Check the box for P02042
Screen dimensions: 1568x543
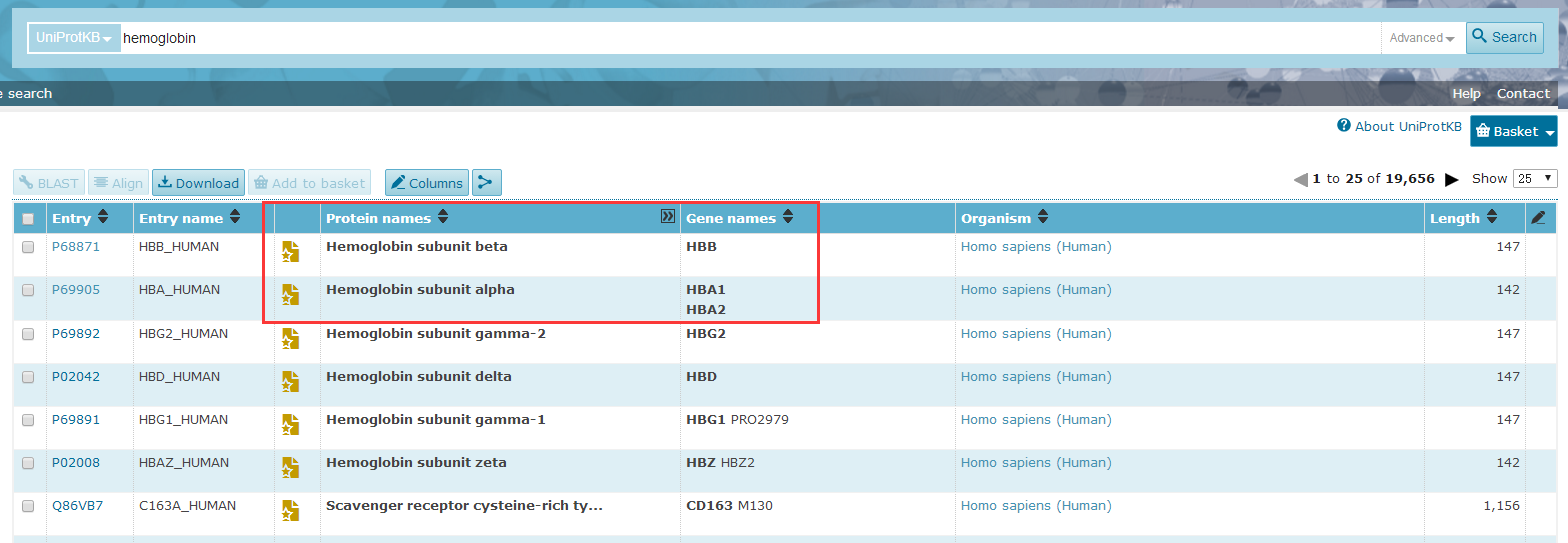[28, 377]
